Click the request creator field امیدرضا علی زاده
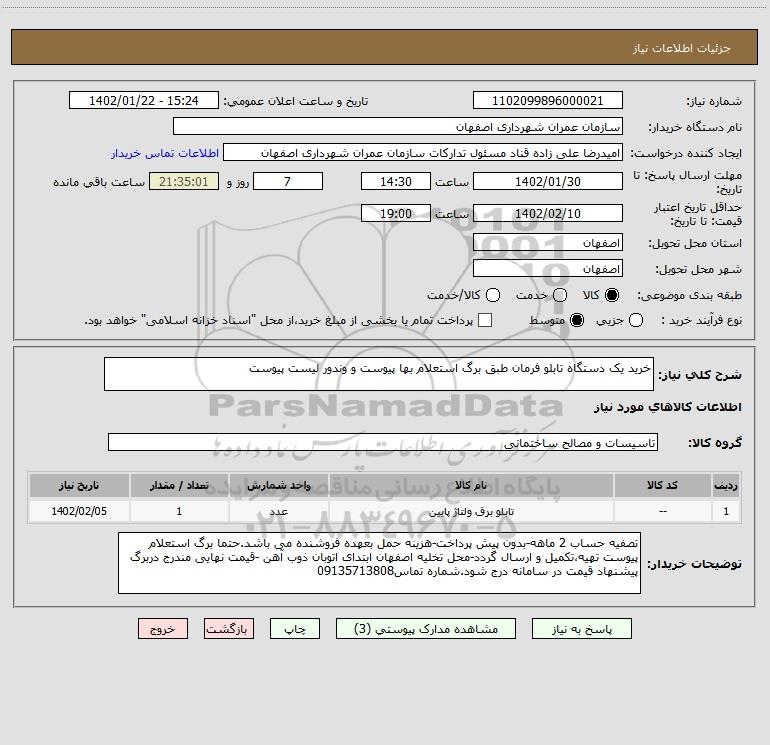770x745 pixels. coord(423,153)
